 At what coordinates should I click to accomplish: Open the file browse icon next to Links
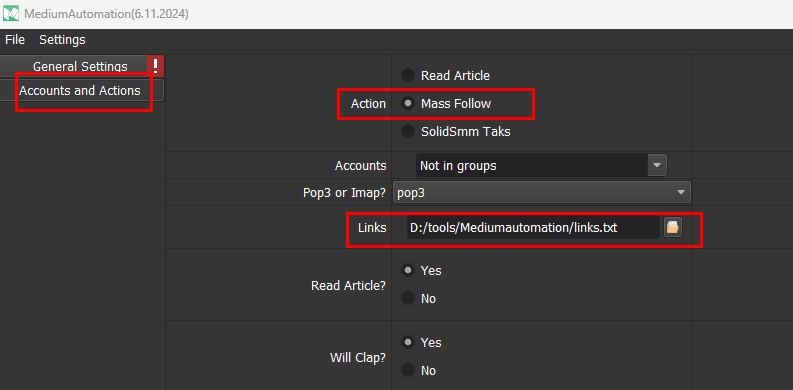coord(672,228)
